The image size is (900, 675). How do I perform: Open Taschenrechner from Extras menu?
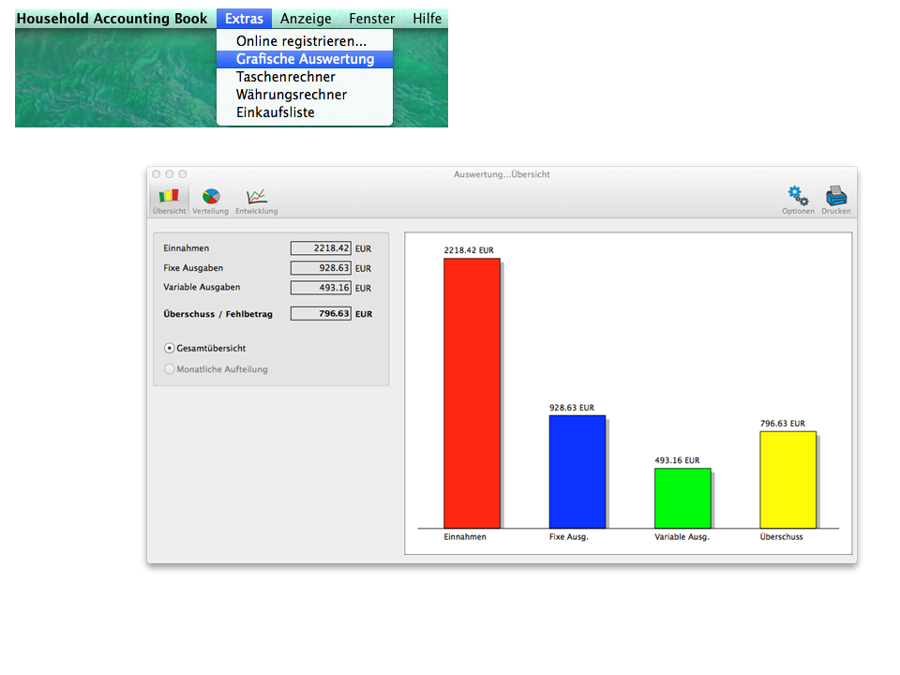pyautogui.click(x=285, y=77)
